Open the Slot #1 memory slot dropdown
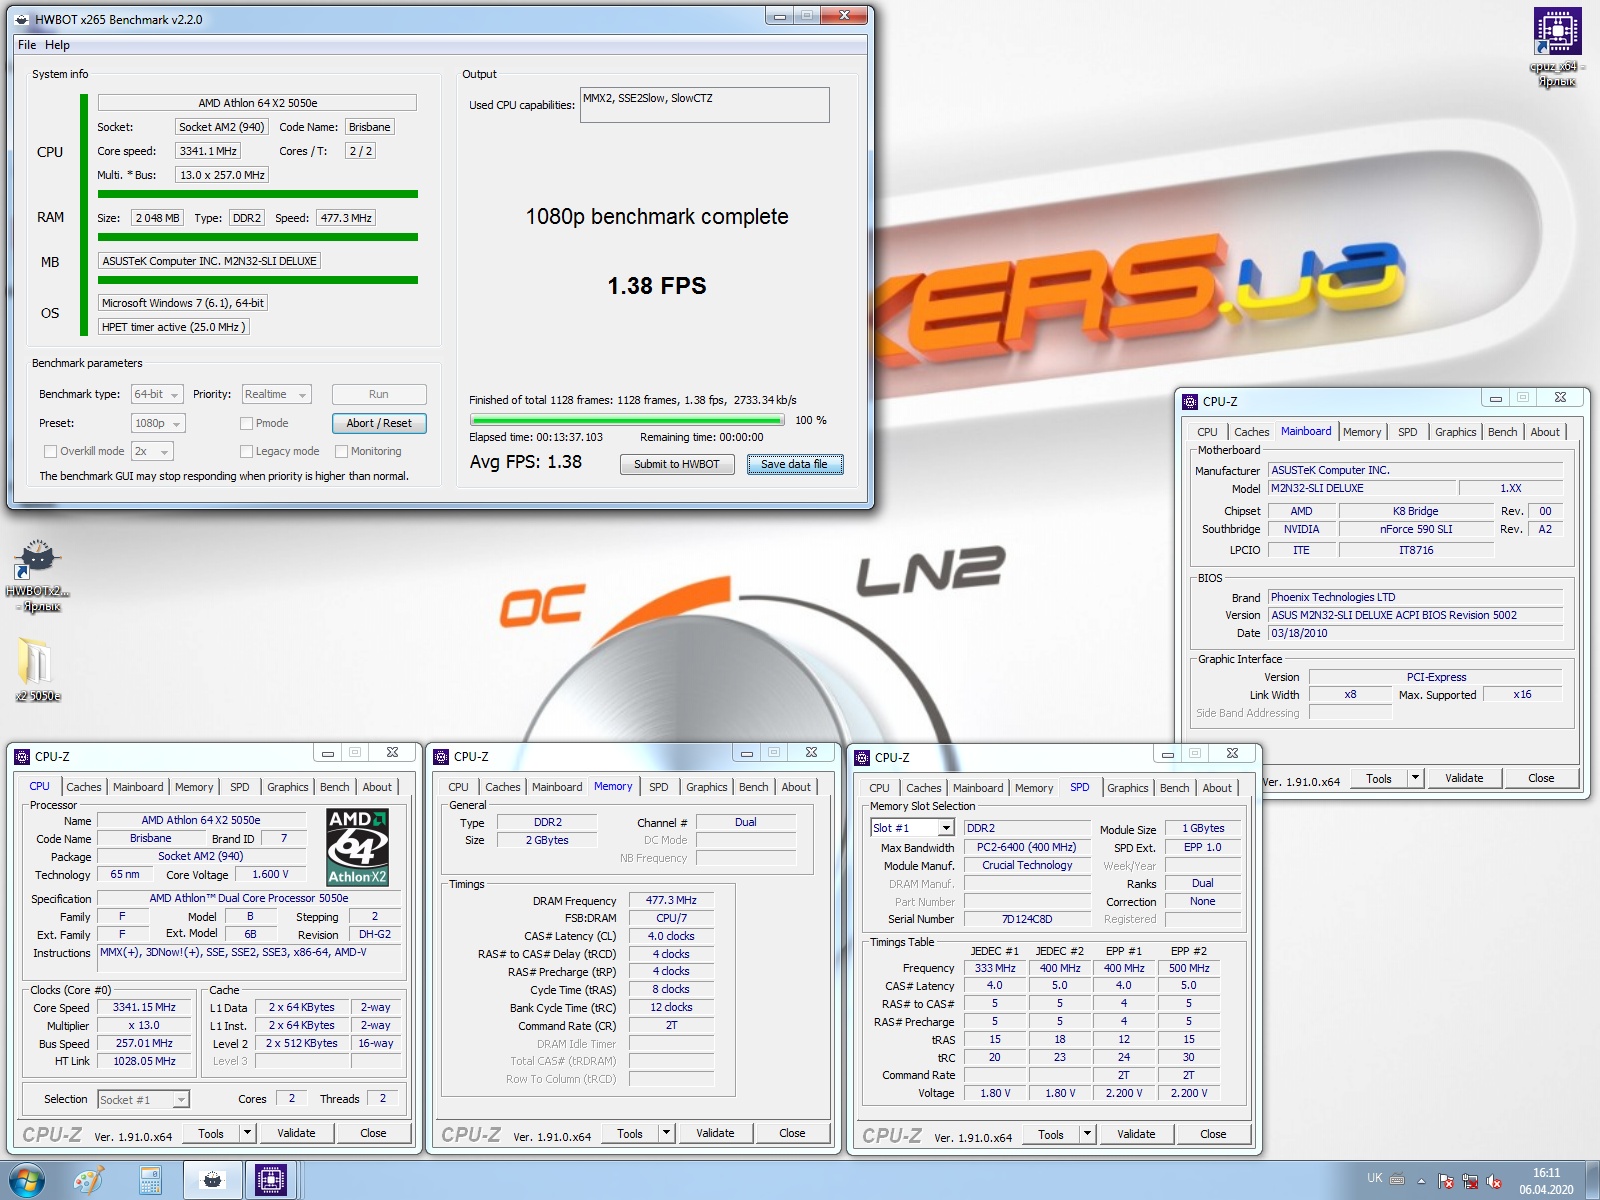 (x=912, y=828)
